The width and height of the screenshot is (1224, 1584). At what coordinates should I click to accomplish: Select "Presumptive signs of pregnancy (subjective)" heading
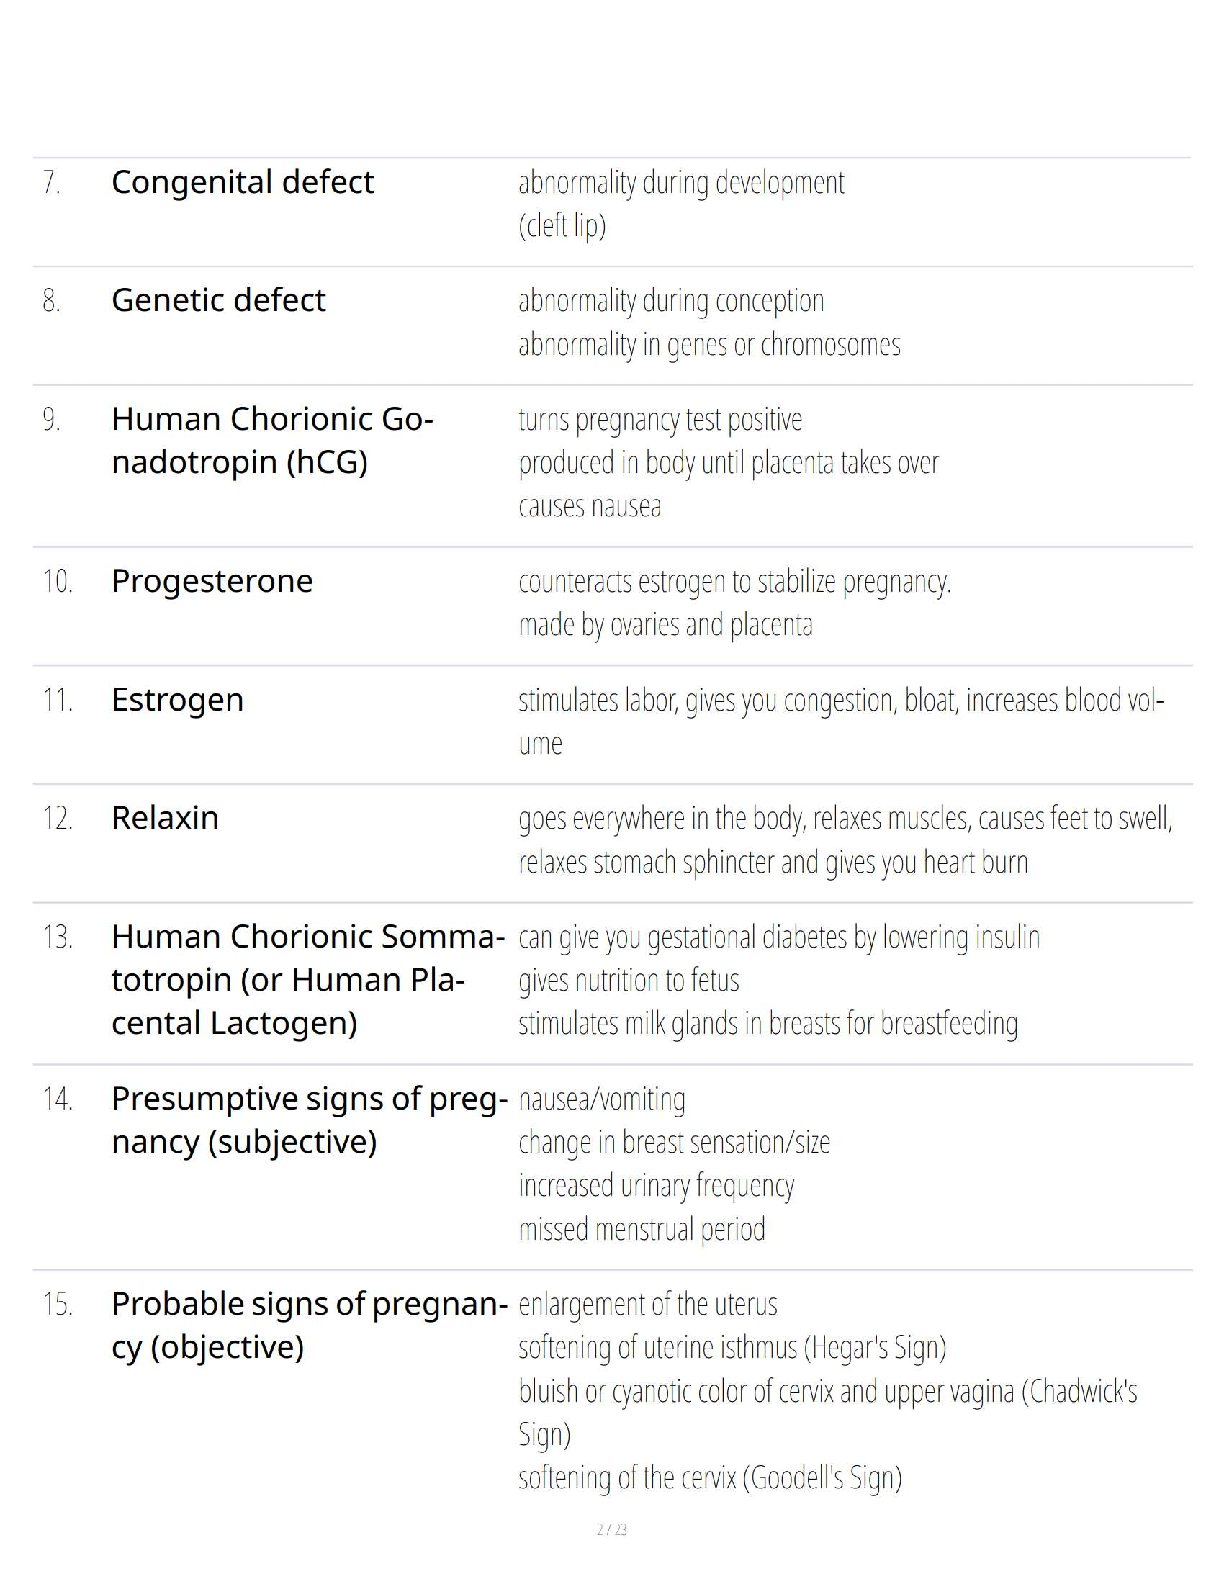pos(309,1120)
